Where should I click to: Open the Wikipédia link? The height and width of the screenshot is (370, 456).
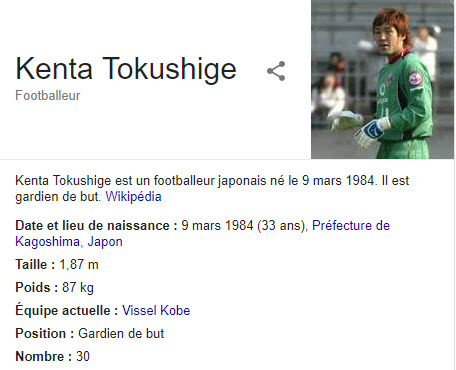pyautogui.click(x=133, y=196)
